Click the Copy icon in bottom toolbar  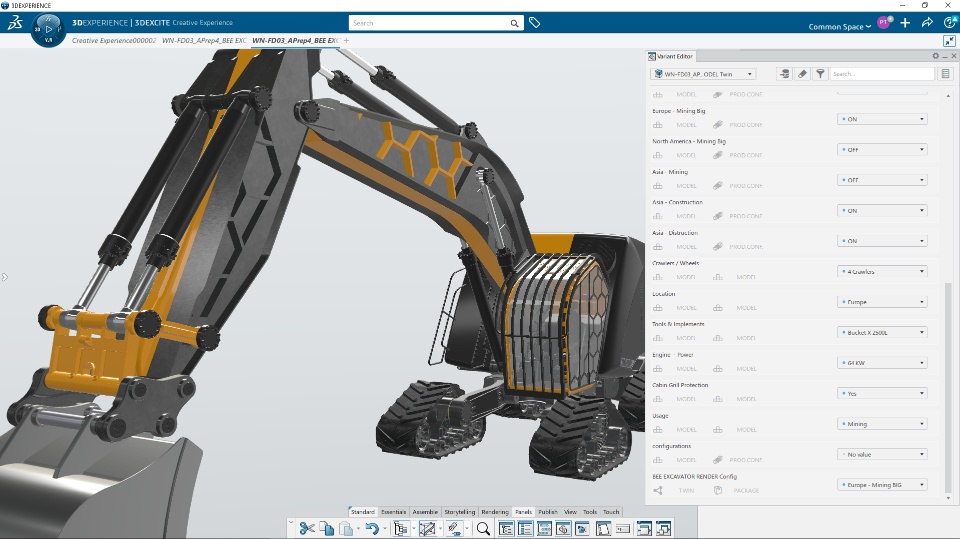click(x=327, y=529)
